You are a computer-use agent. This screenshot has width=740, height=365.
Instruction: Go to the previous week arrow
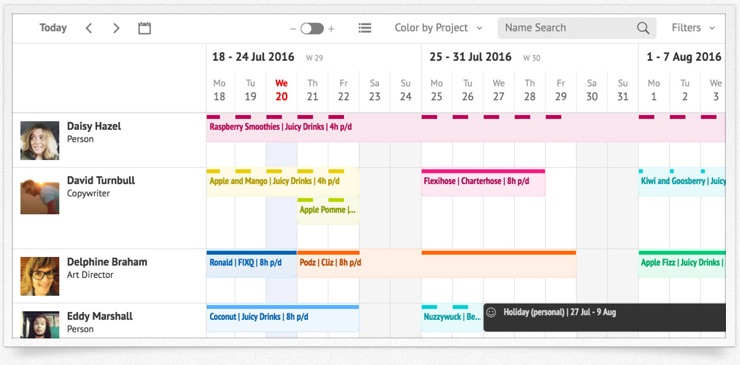88,28
